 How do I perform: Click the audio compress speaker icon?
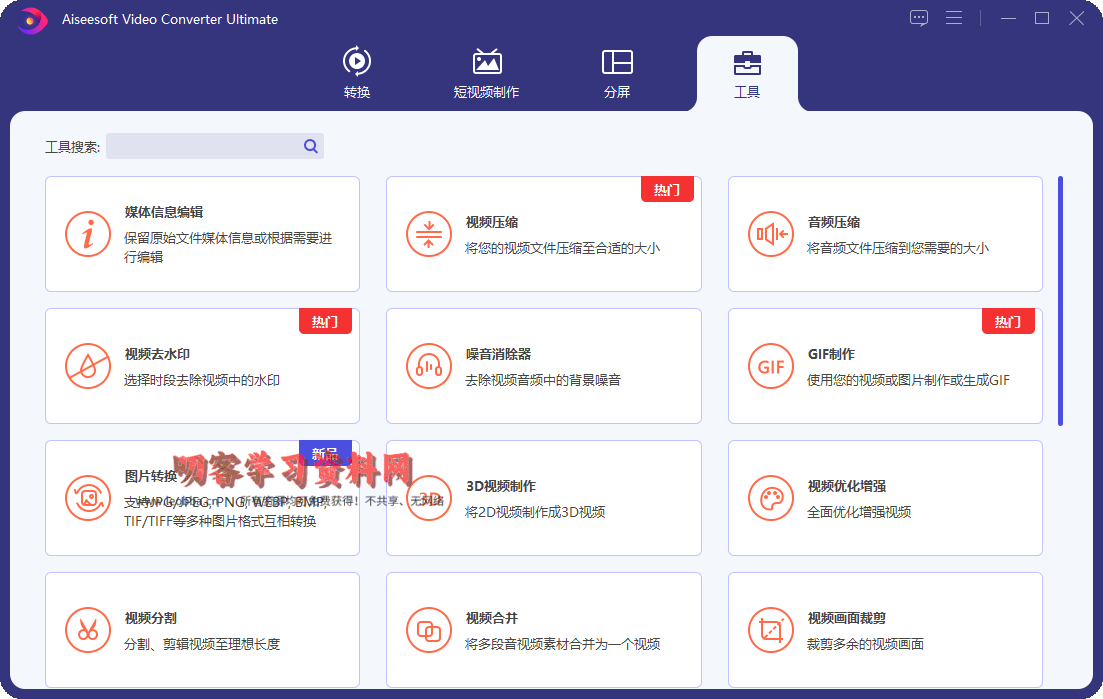771,235
